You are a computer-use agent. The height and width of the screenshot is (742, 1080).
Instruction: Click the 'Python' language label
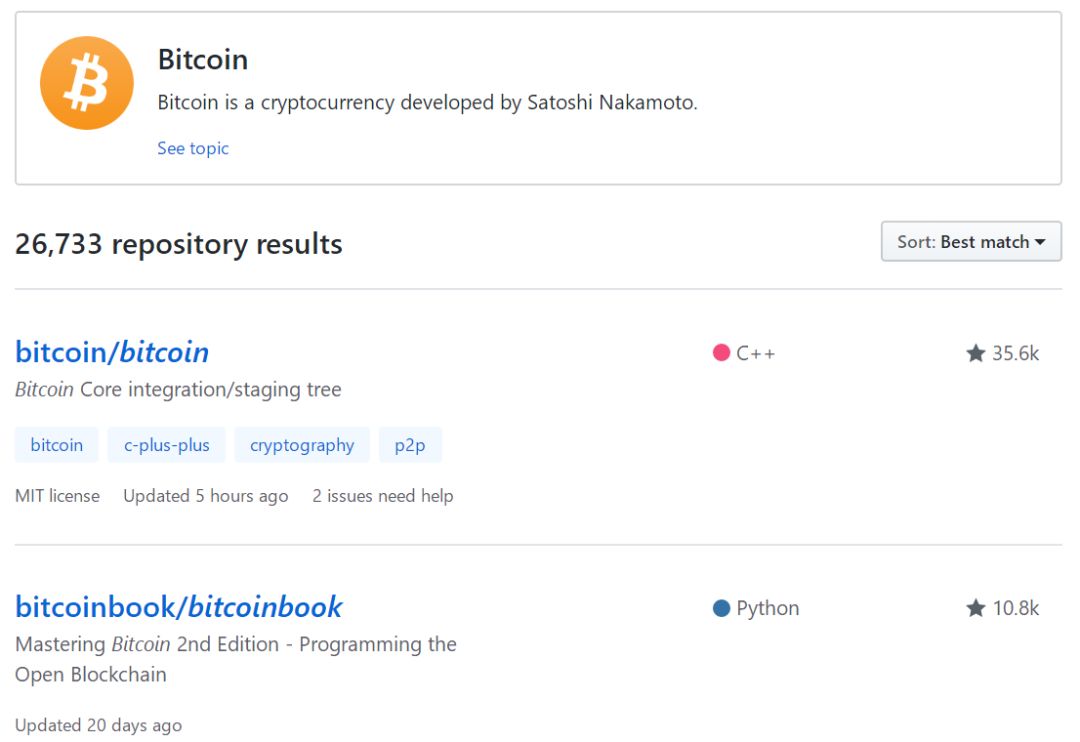(x=768, y=608)
